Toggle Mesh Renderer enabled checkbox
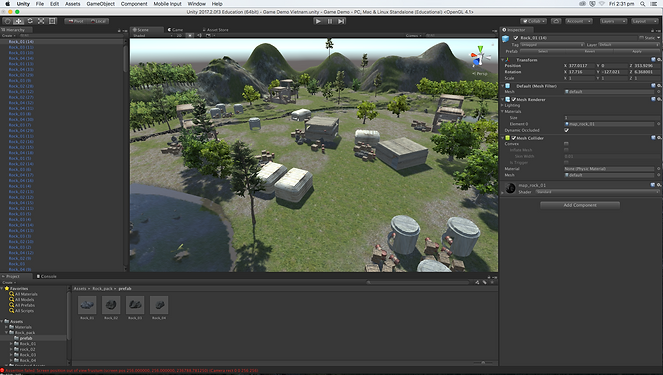The height and width of the screenshot is (375, 663). tap(514, 100)
